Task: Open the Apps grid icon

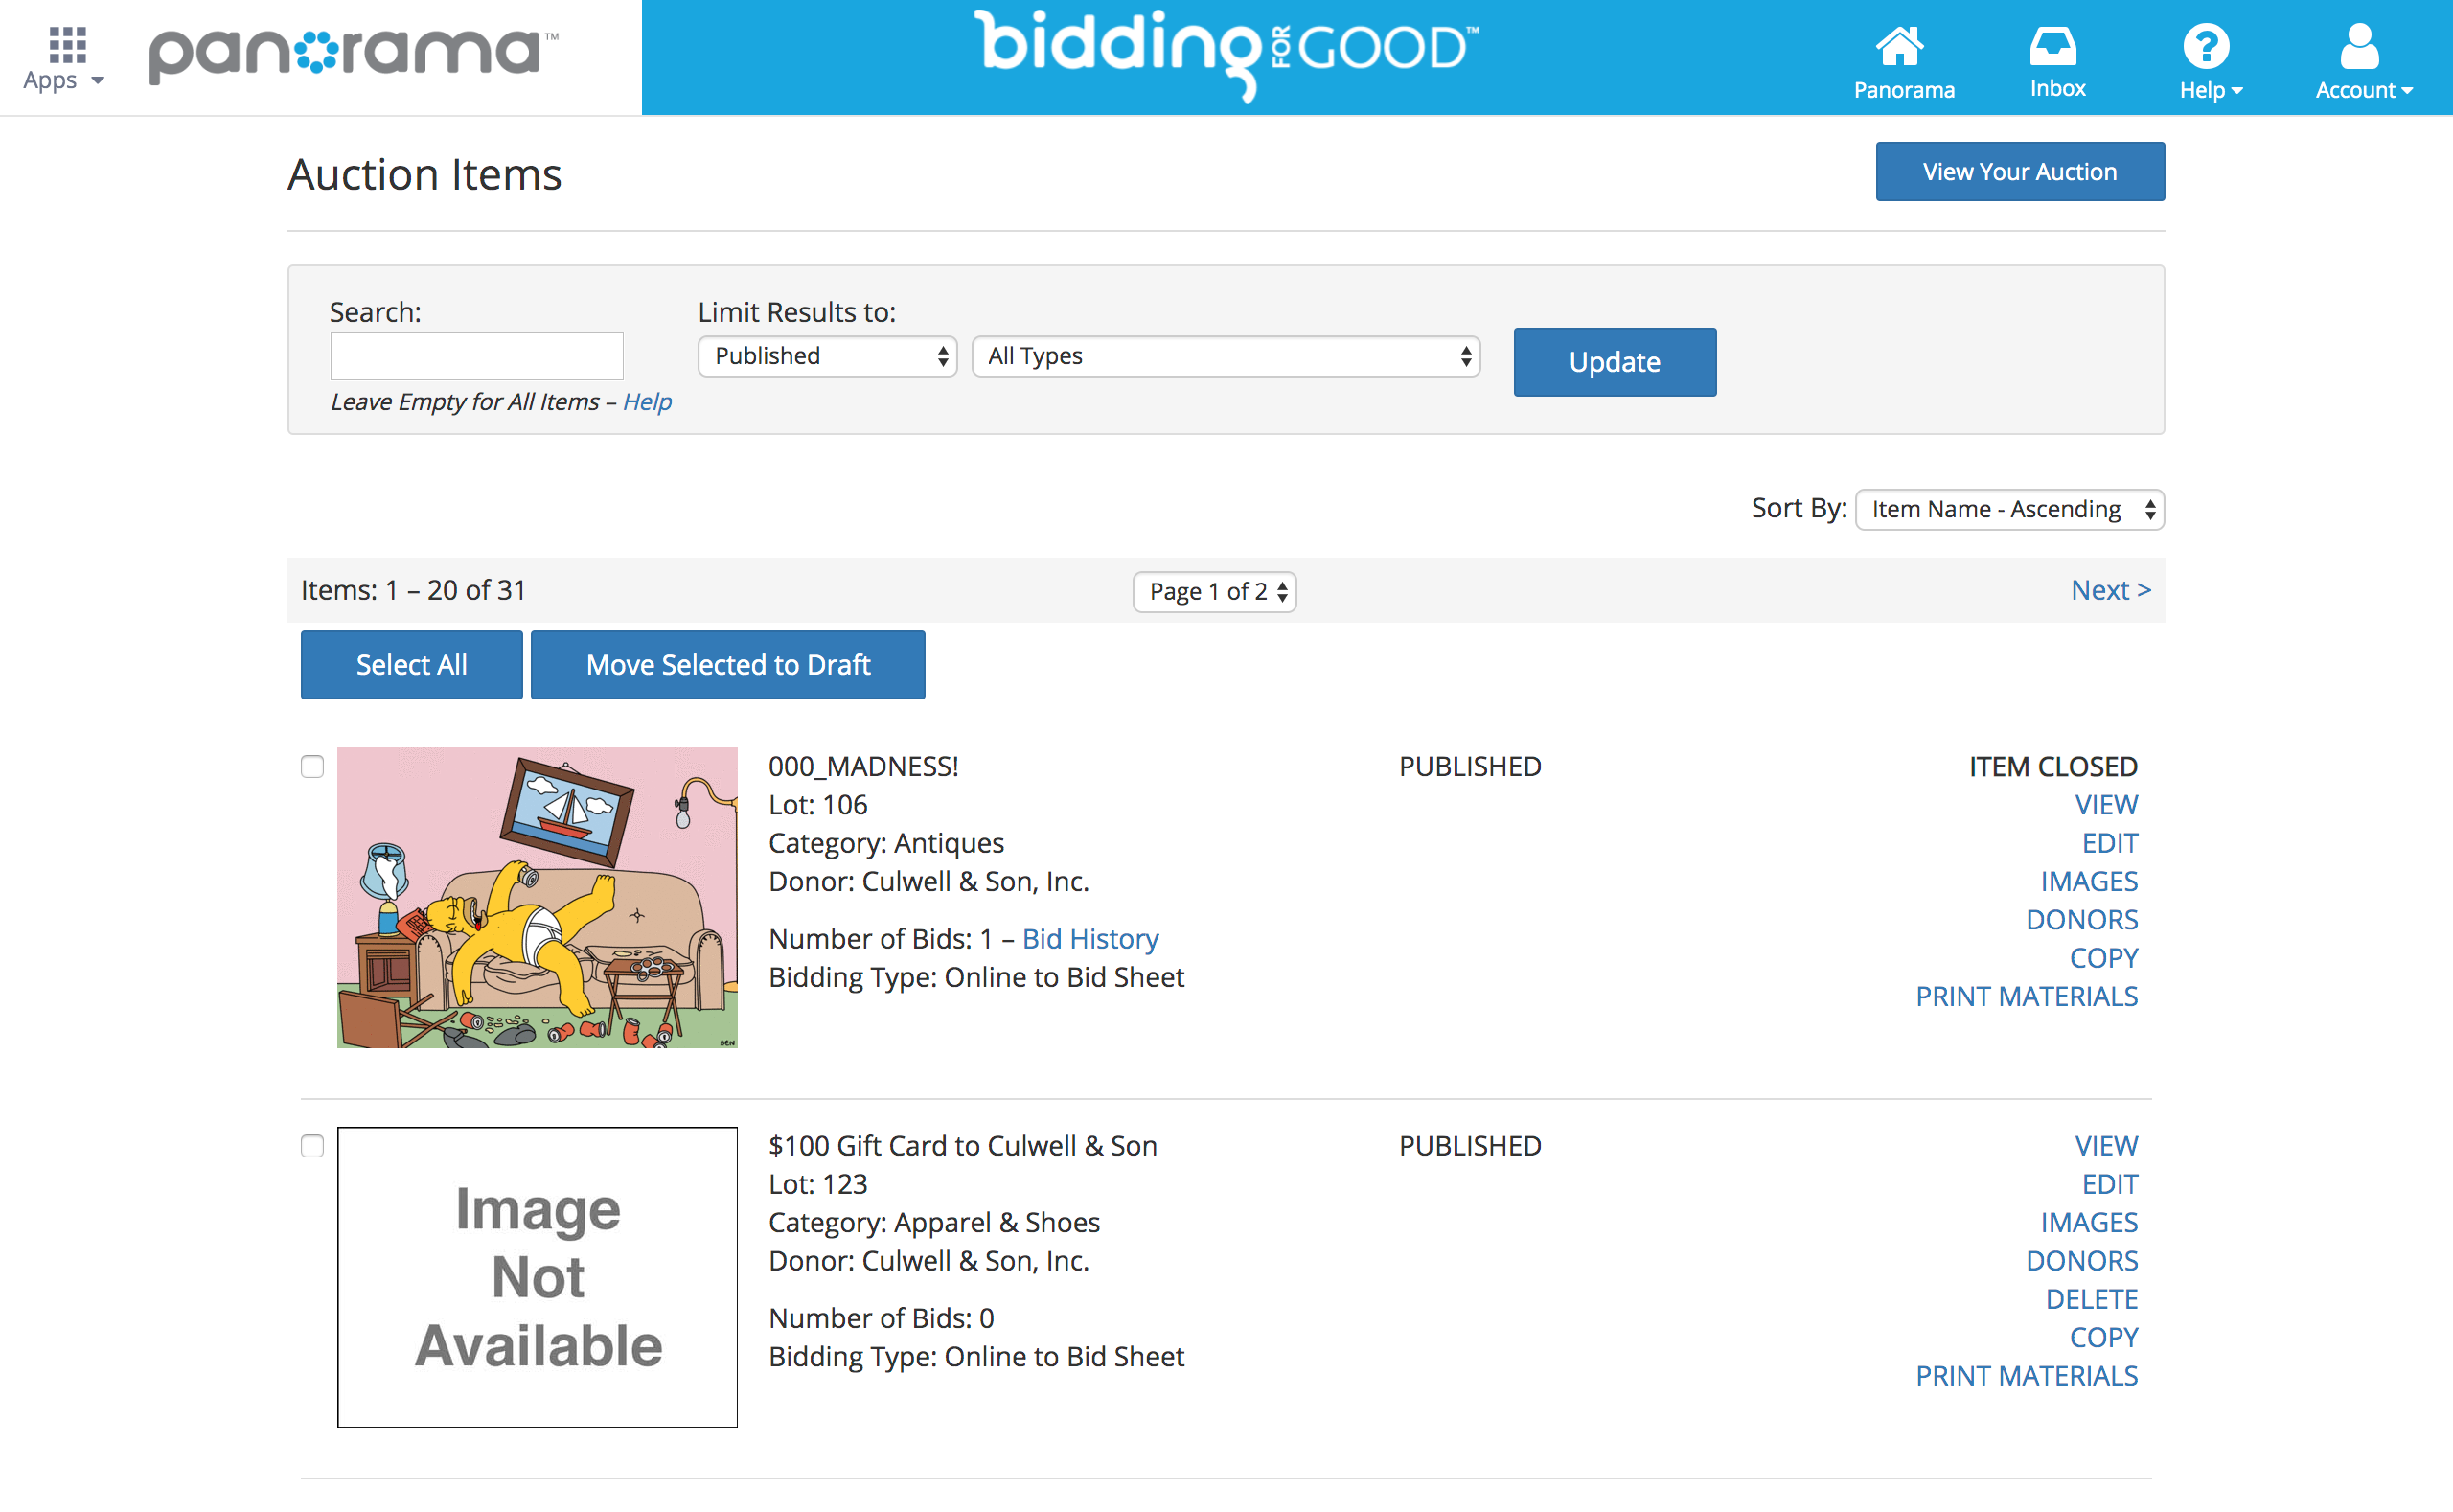Action: [66, 44]
